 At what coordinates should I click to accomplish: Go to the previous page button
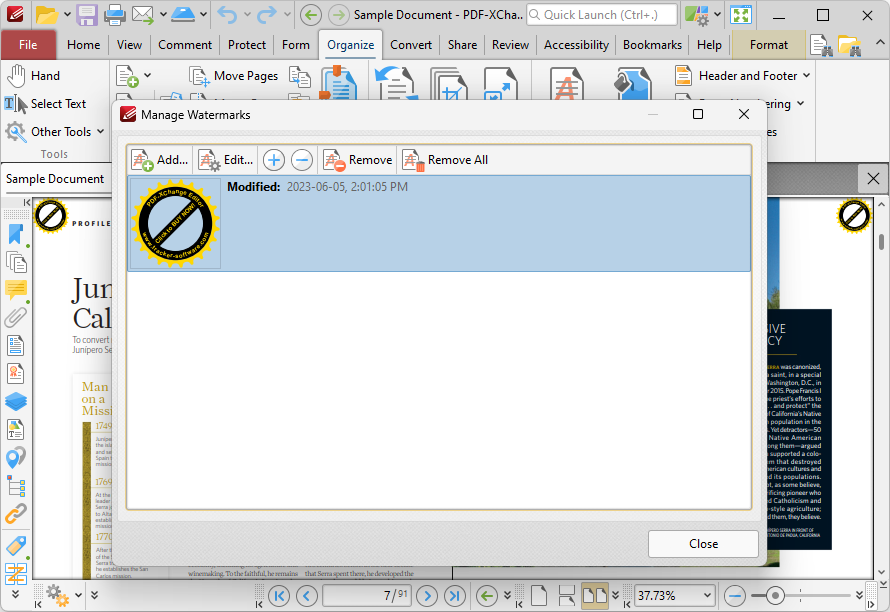(x=307, y=596)
